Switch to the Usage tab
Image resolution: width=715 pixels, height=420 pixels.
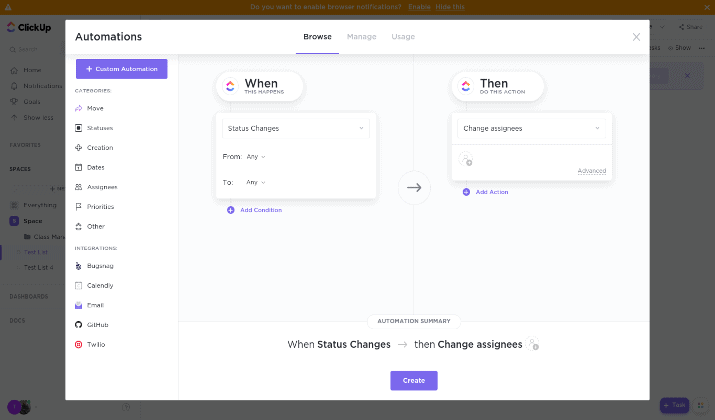[x=403, y=36]
